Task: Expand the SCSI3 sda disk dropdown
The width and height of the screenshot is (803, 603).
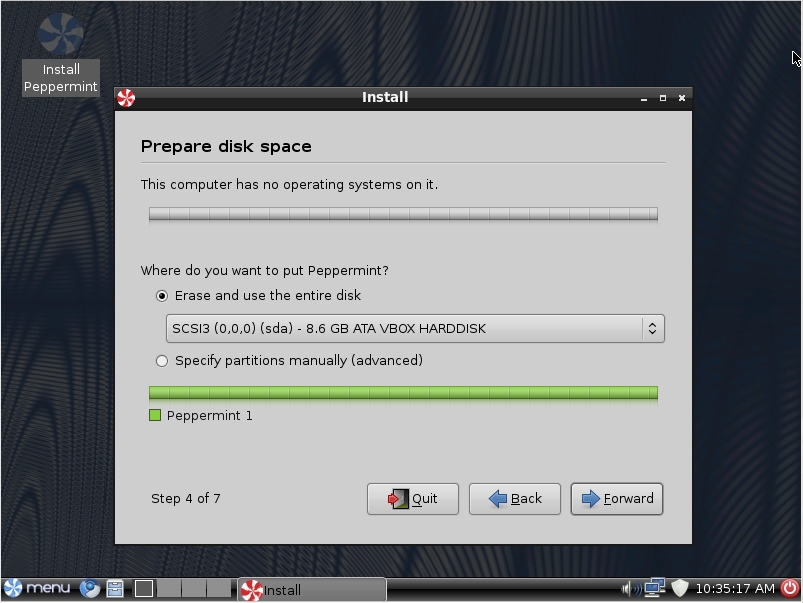Action: point(415,328)
